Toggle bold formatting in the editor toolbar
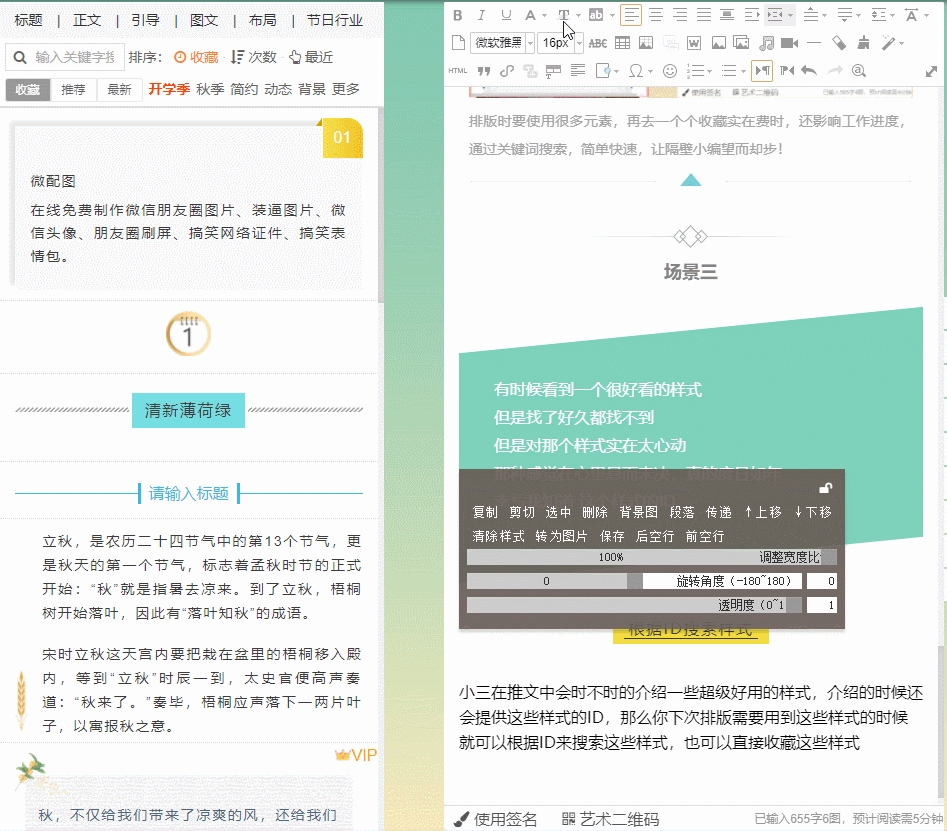The width and height of the screenshot is (947, 831). click(457, 15)
